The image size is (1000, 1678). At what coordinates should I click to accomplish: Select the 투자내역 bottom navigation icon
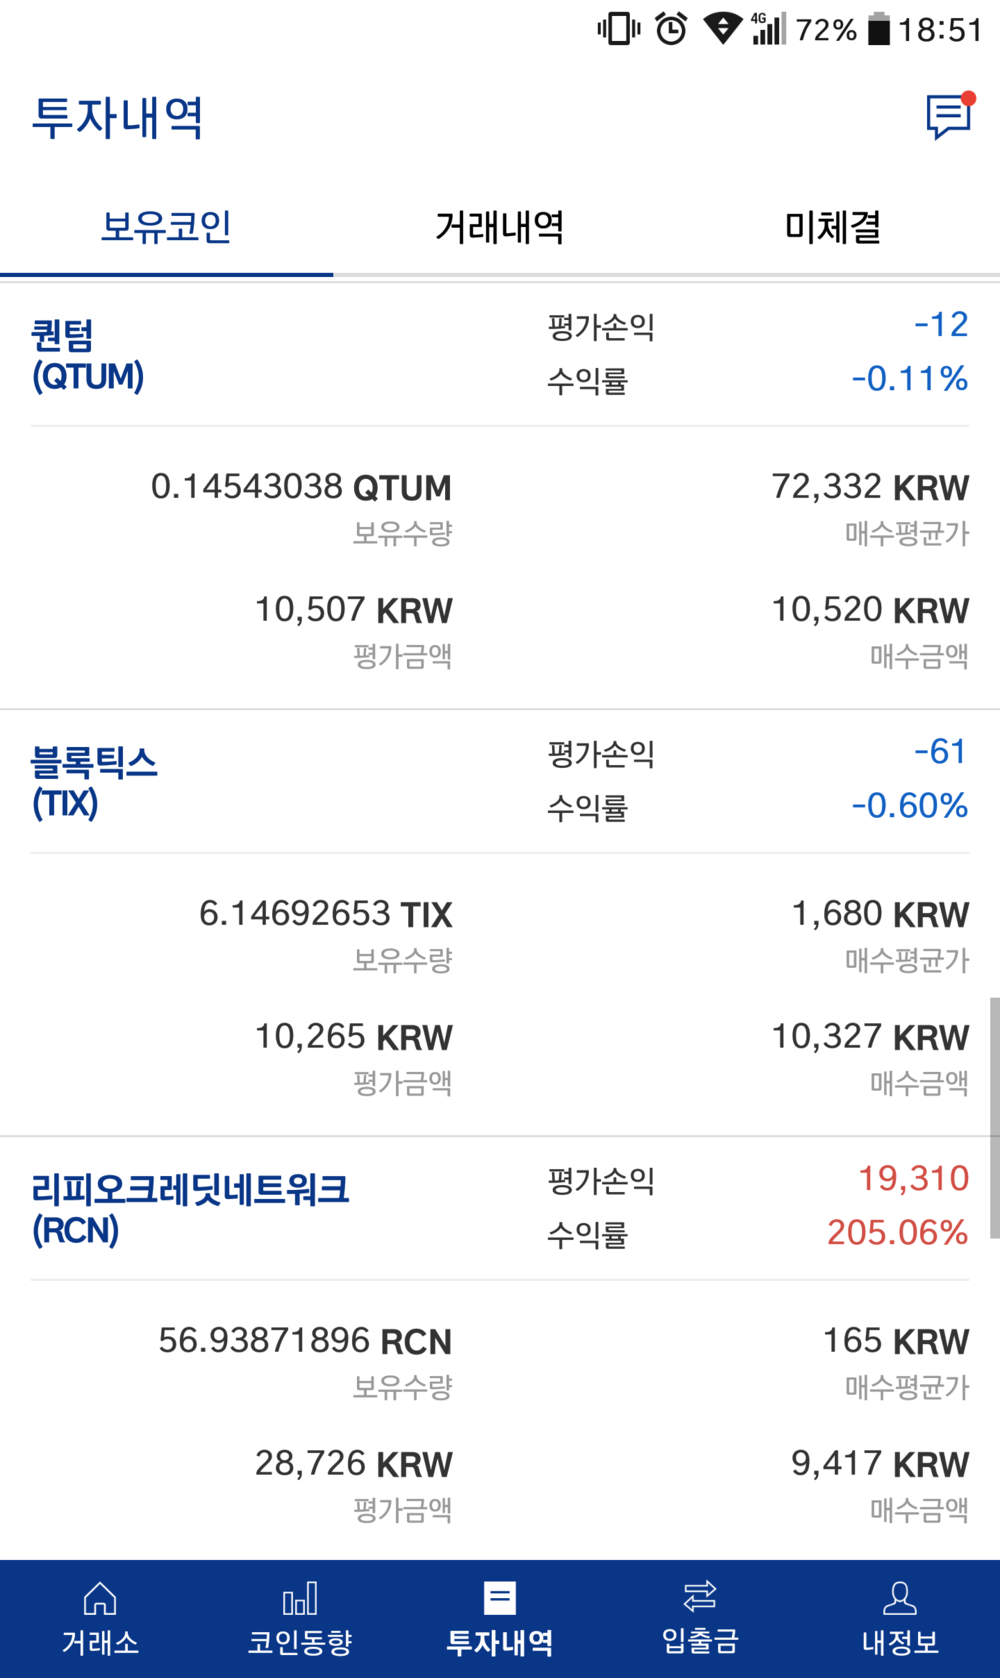(500, 1598)
